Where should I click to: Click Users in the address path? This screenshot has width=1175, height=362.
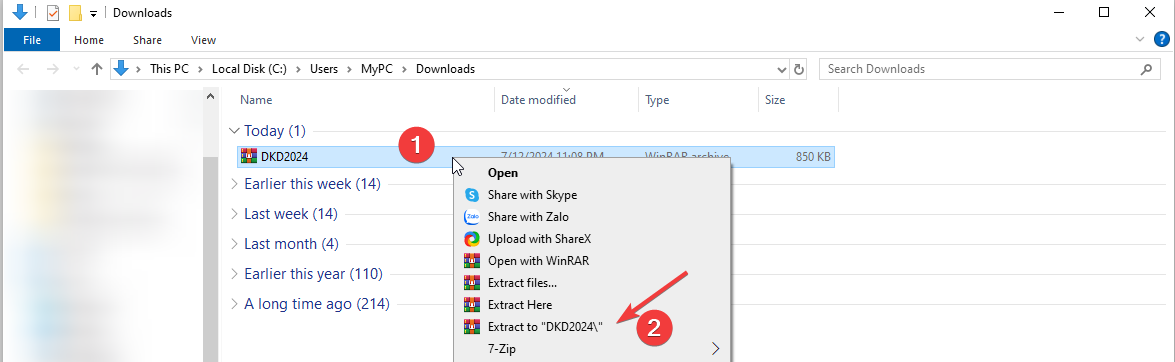pos(324,69)
